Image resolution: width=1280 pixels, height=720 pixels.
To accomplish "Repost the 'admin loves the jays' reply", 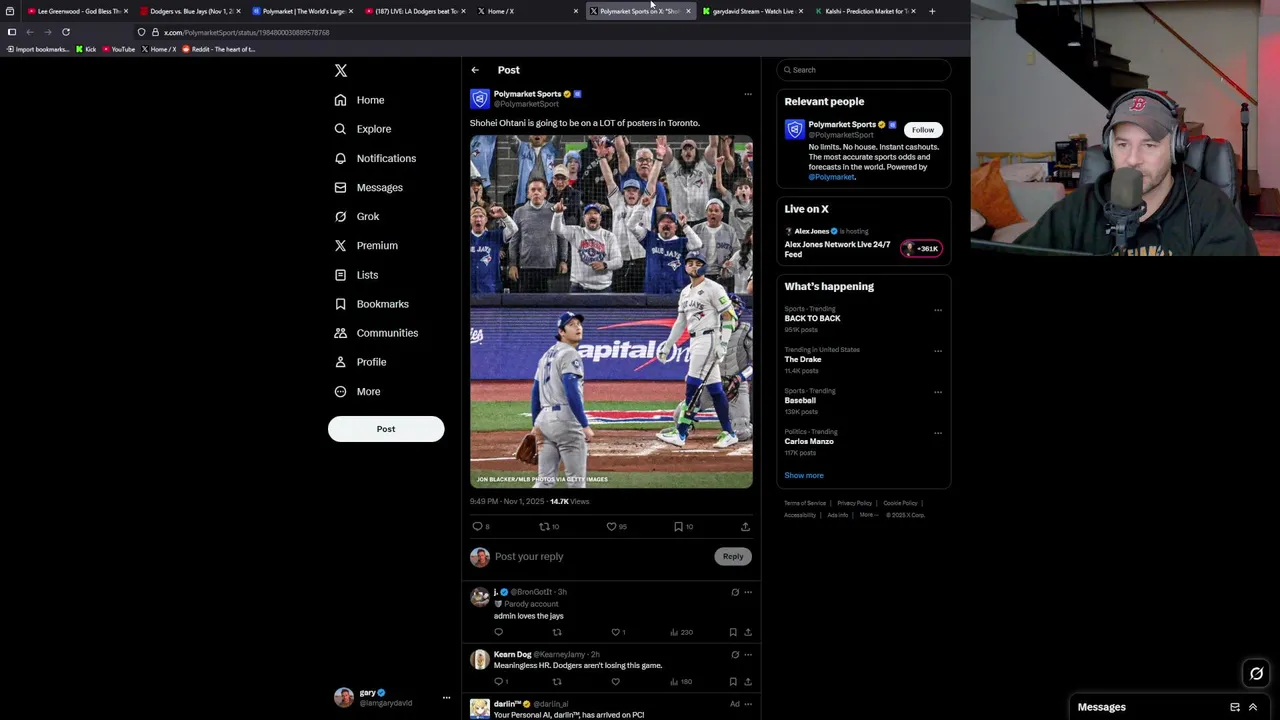I will 557,632.
